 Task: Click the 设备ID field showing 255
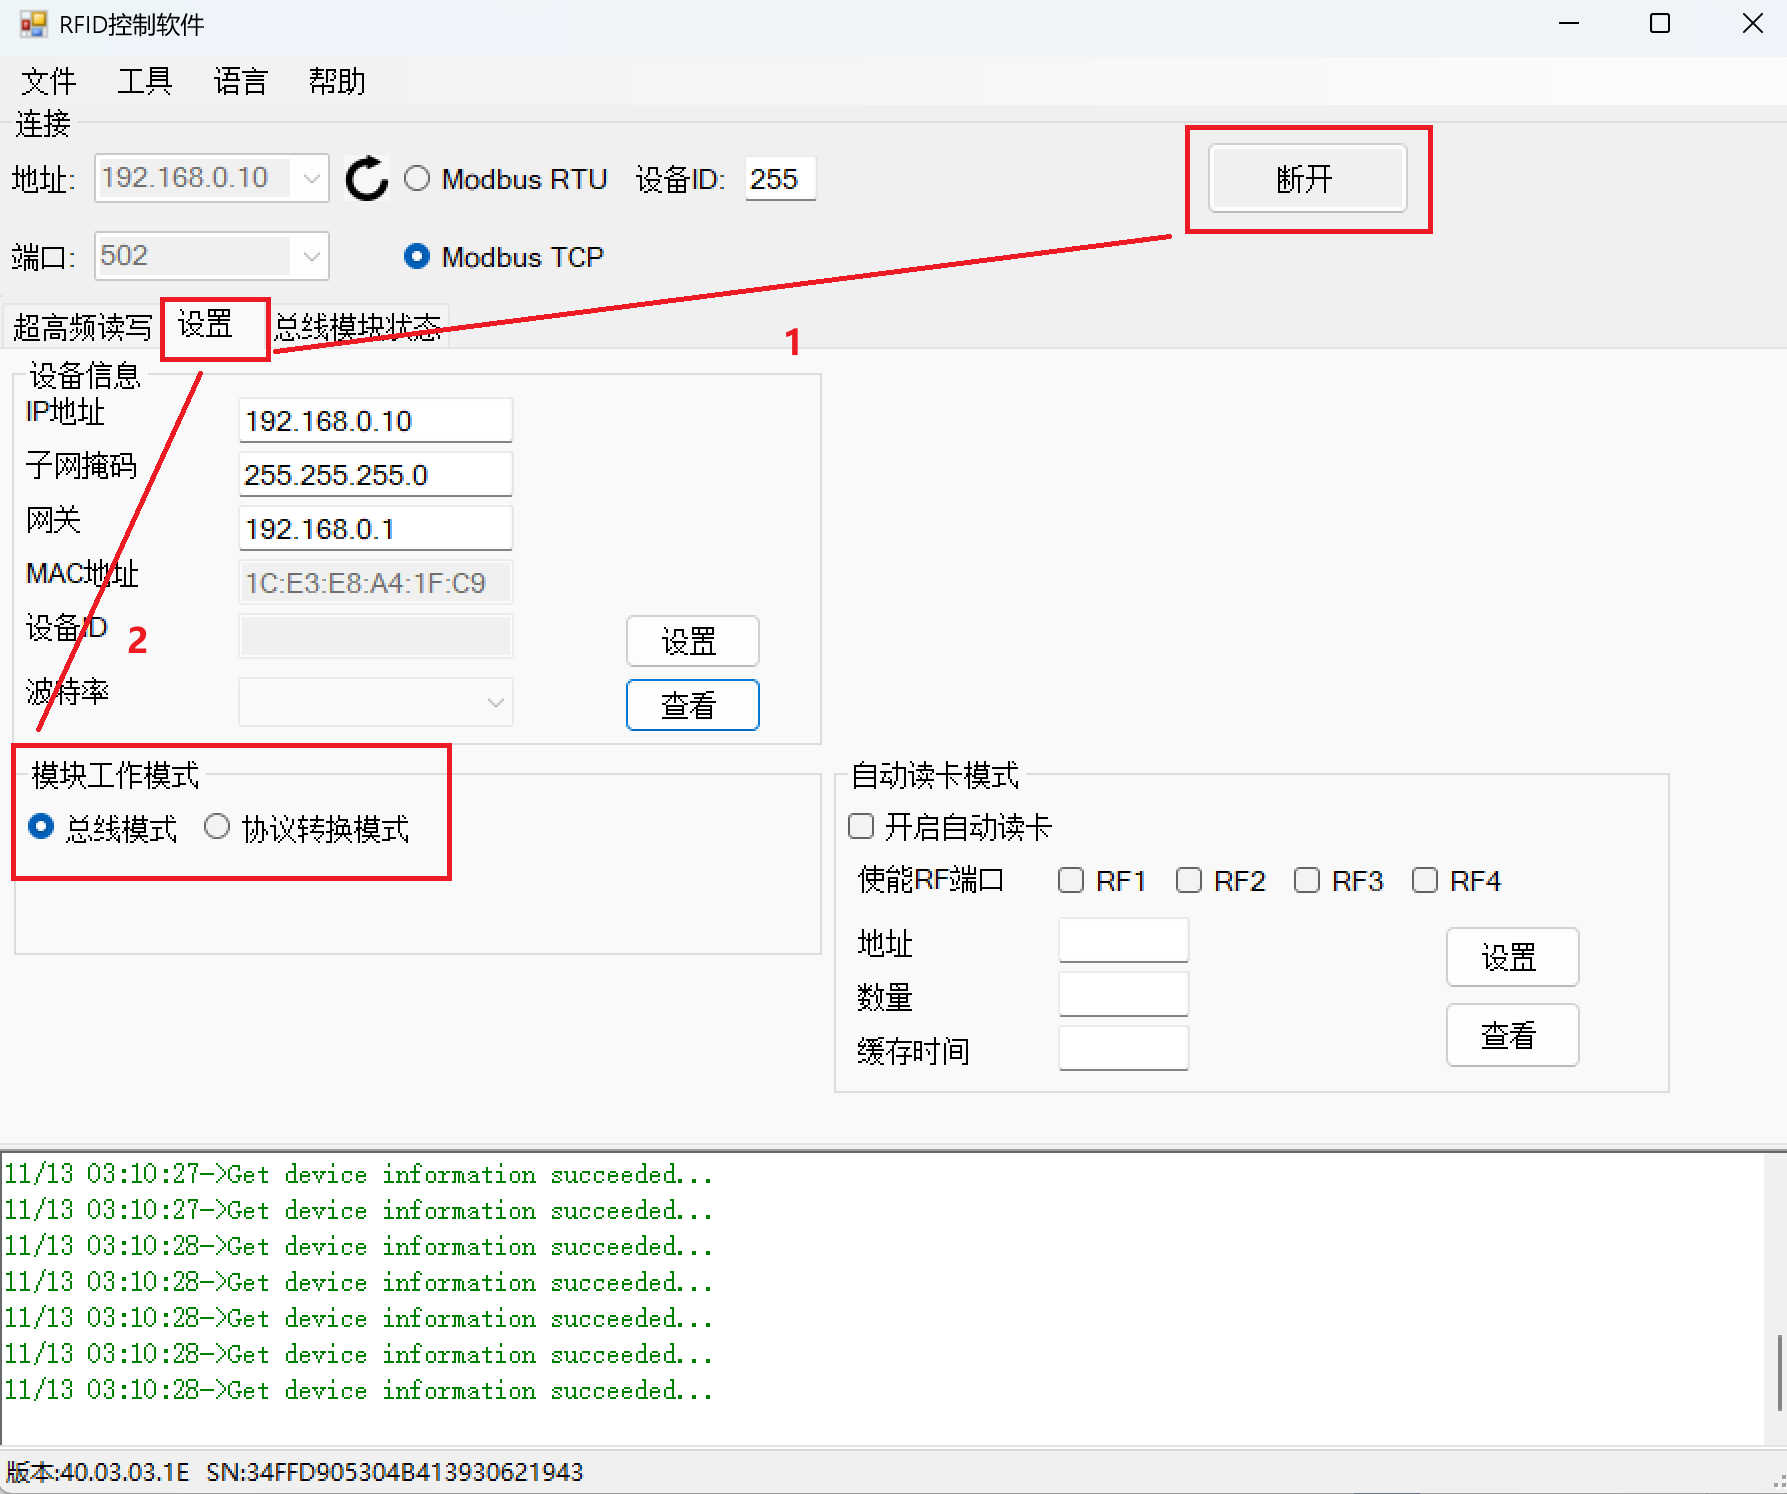pos(780,179)
